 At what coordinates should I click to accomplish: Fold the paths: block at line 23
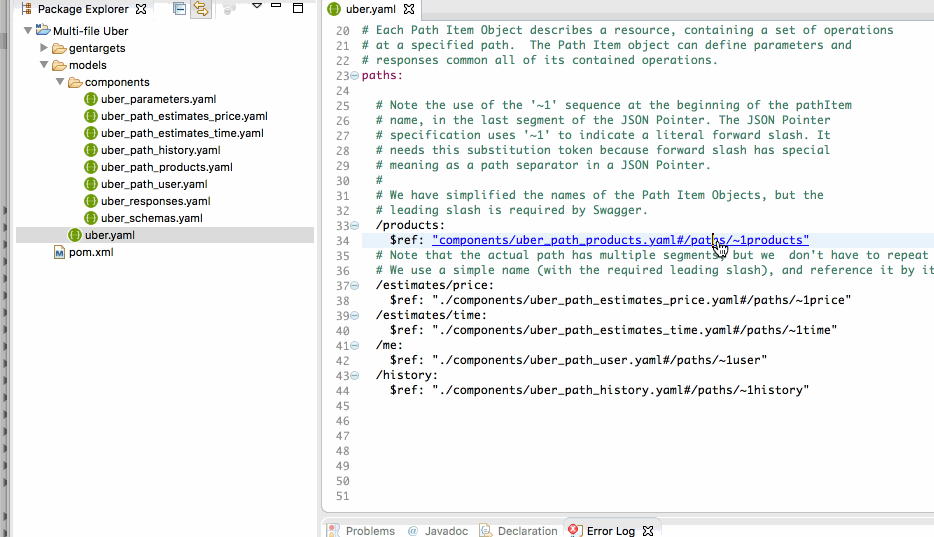(x=354, y=76)
